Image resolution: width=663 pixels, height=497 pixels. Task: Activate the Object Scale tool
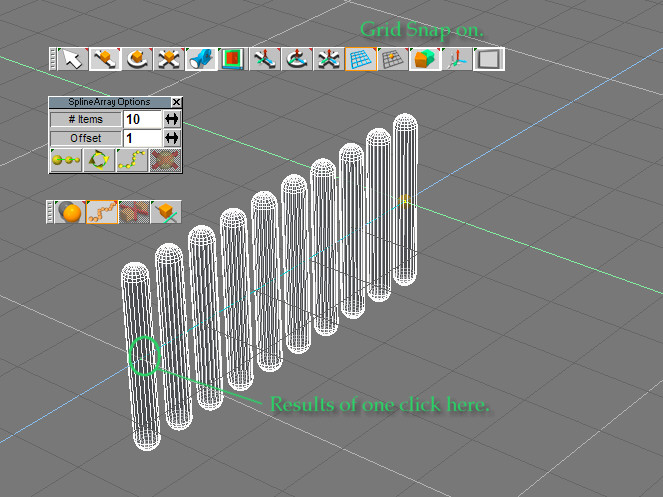[167, 59]
